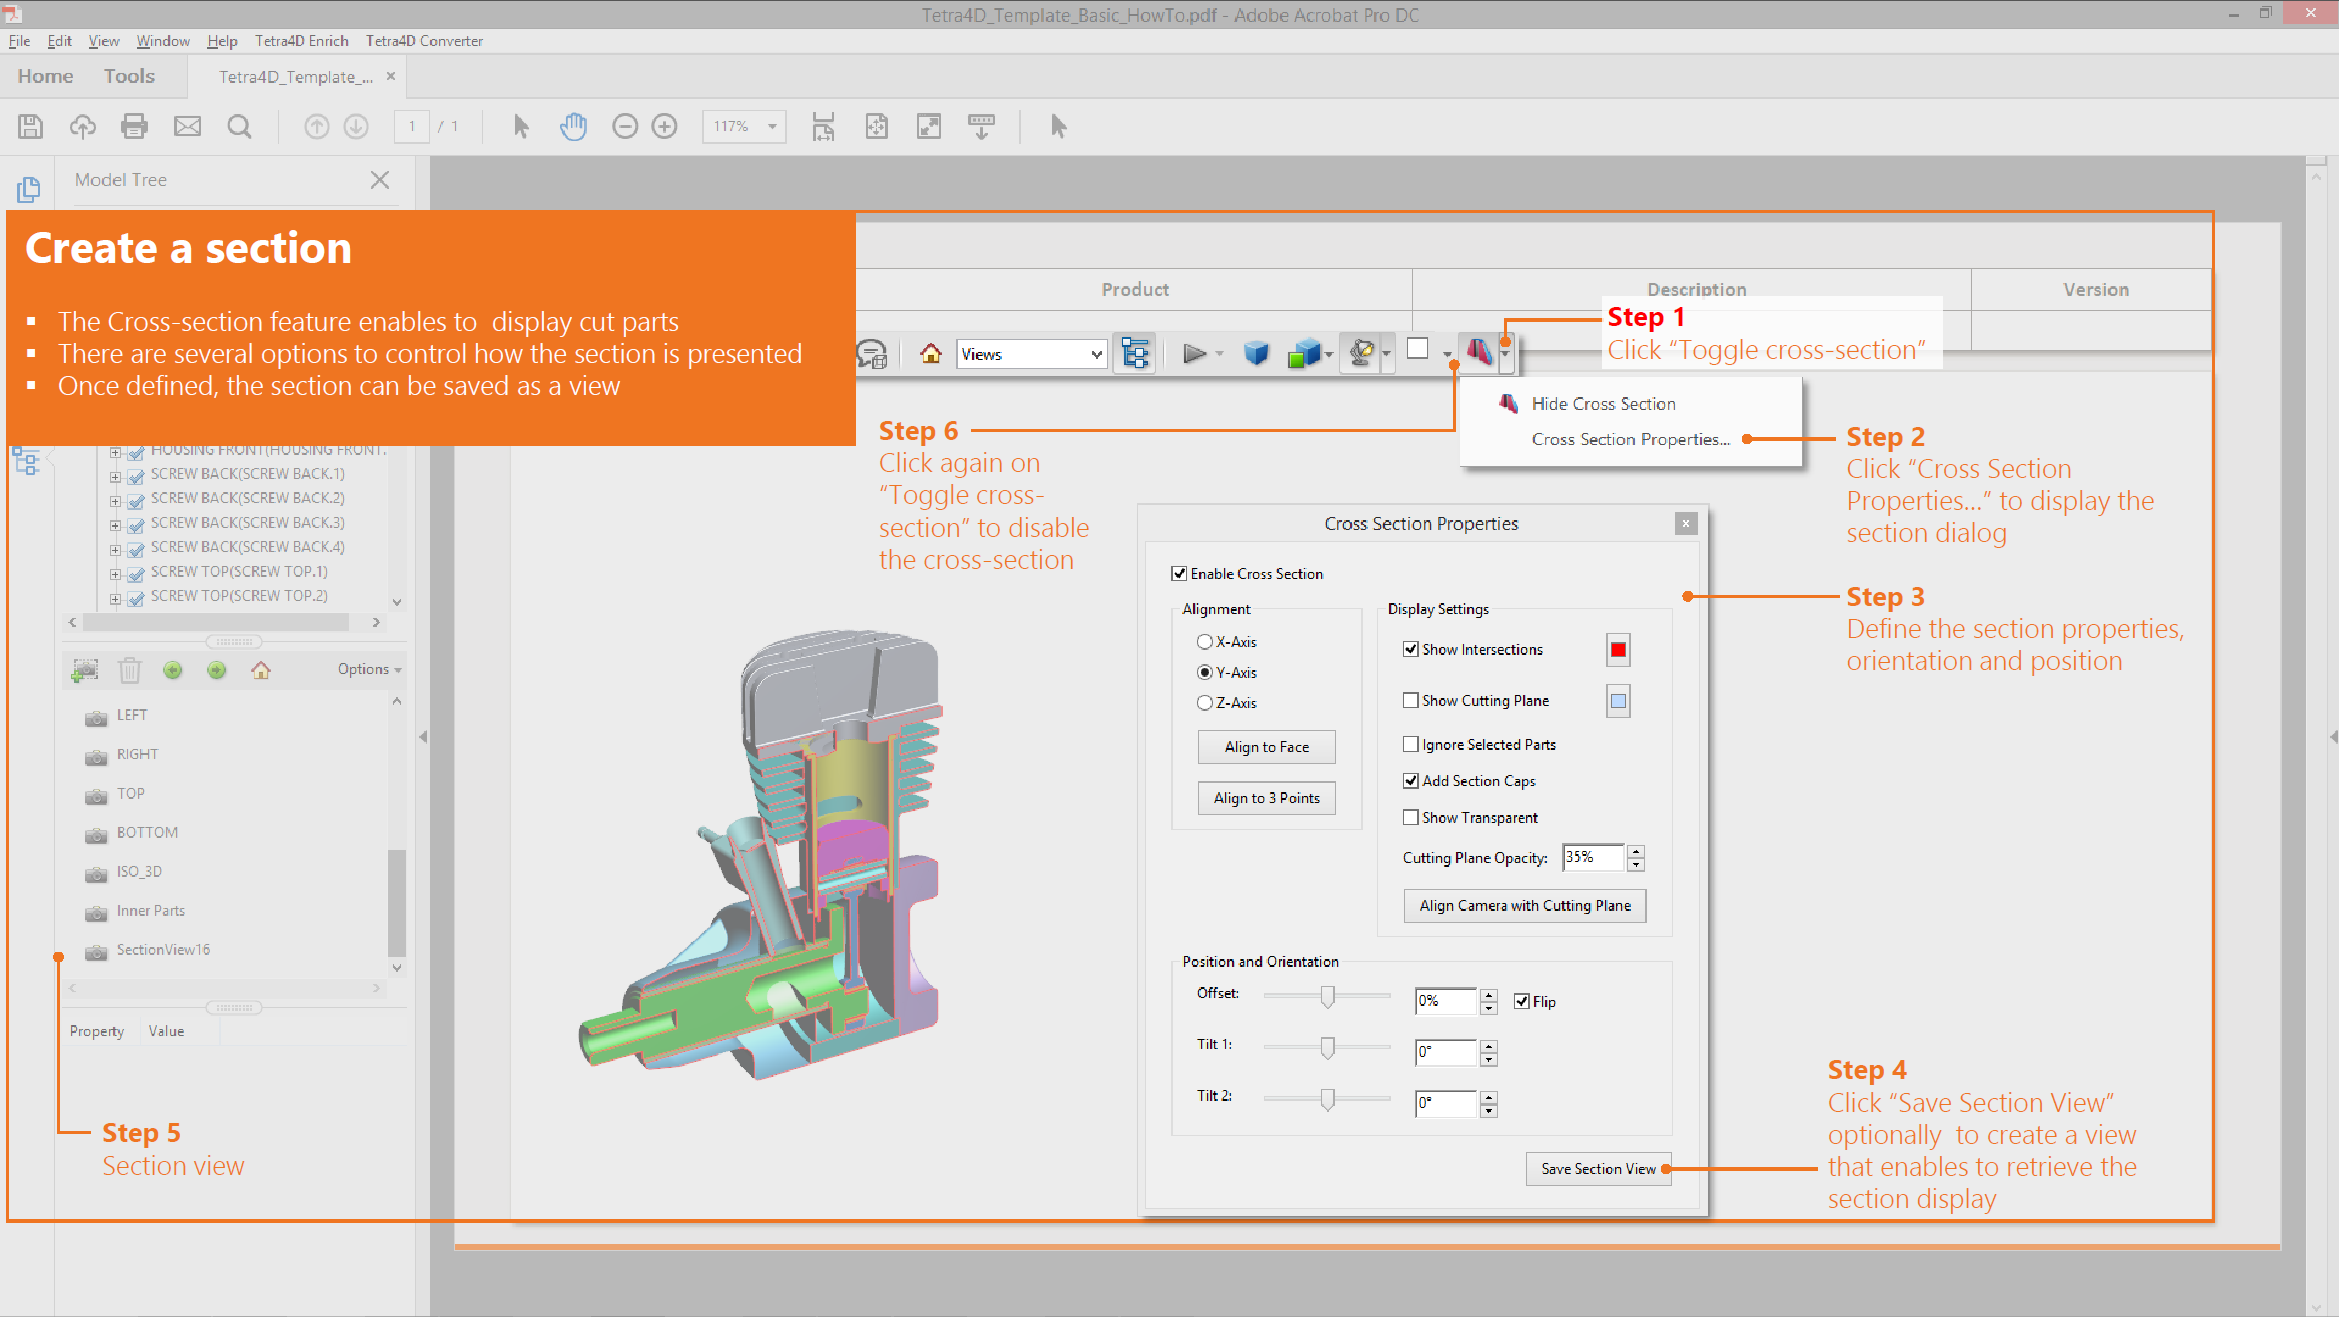
Task: Click the green Next View arrow
Action: [216, 670]
